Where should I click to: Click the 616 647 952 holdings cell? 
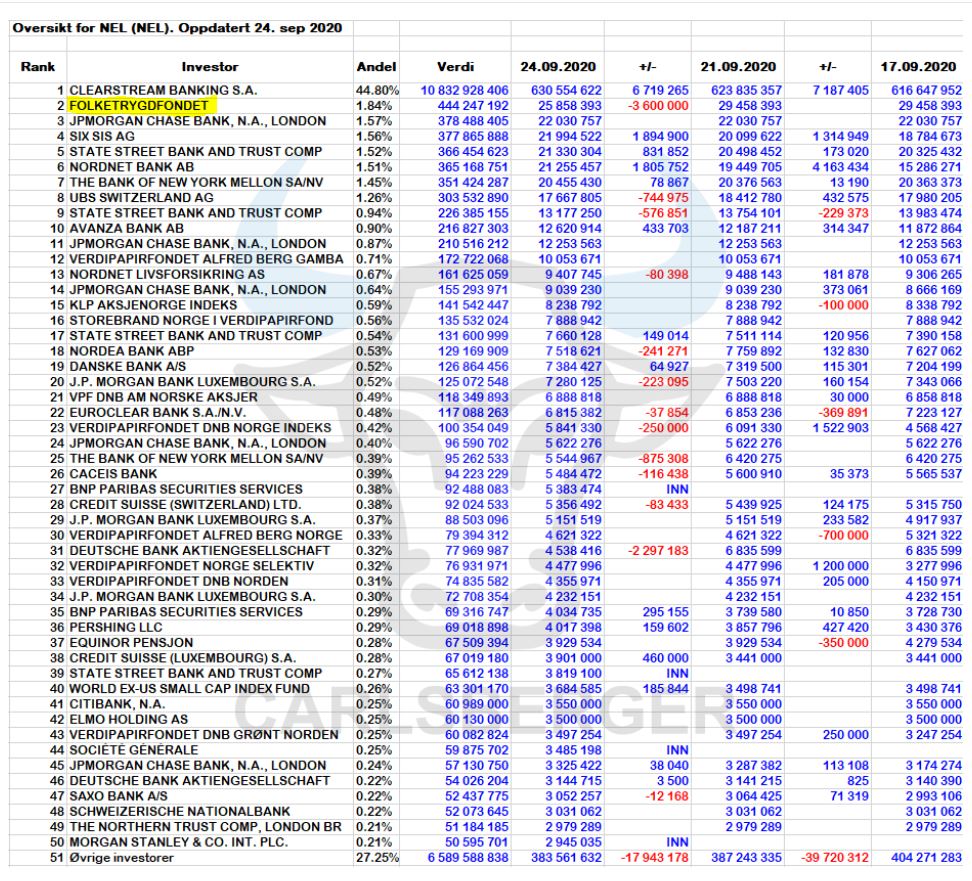pos(926,91)
